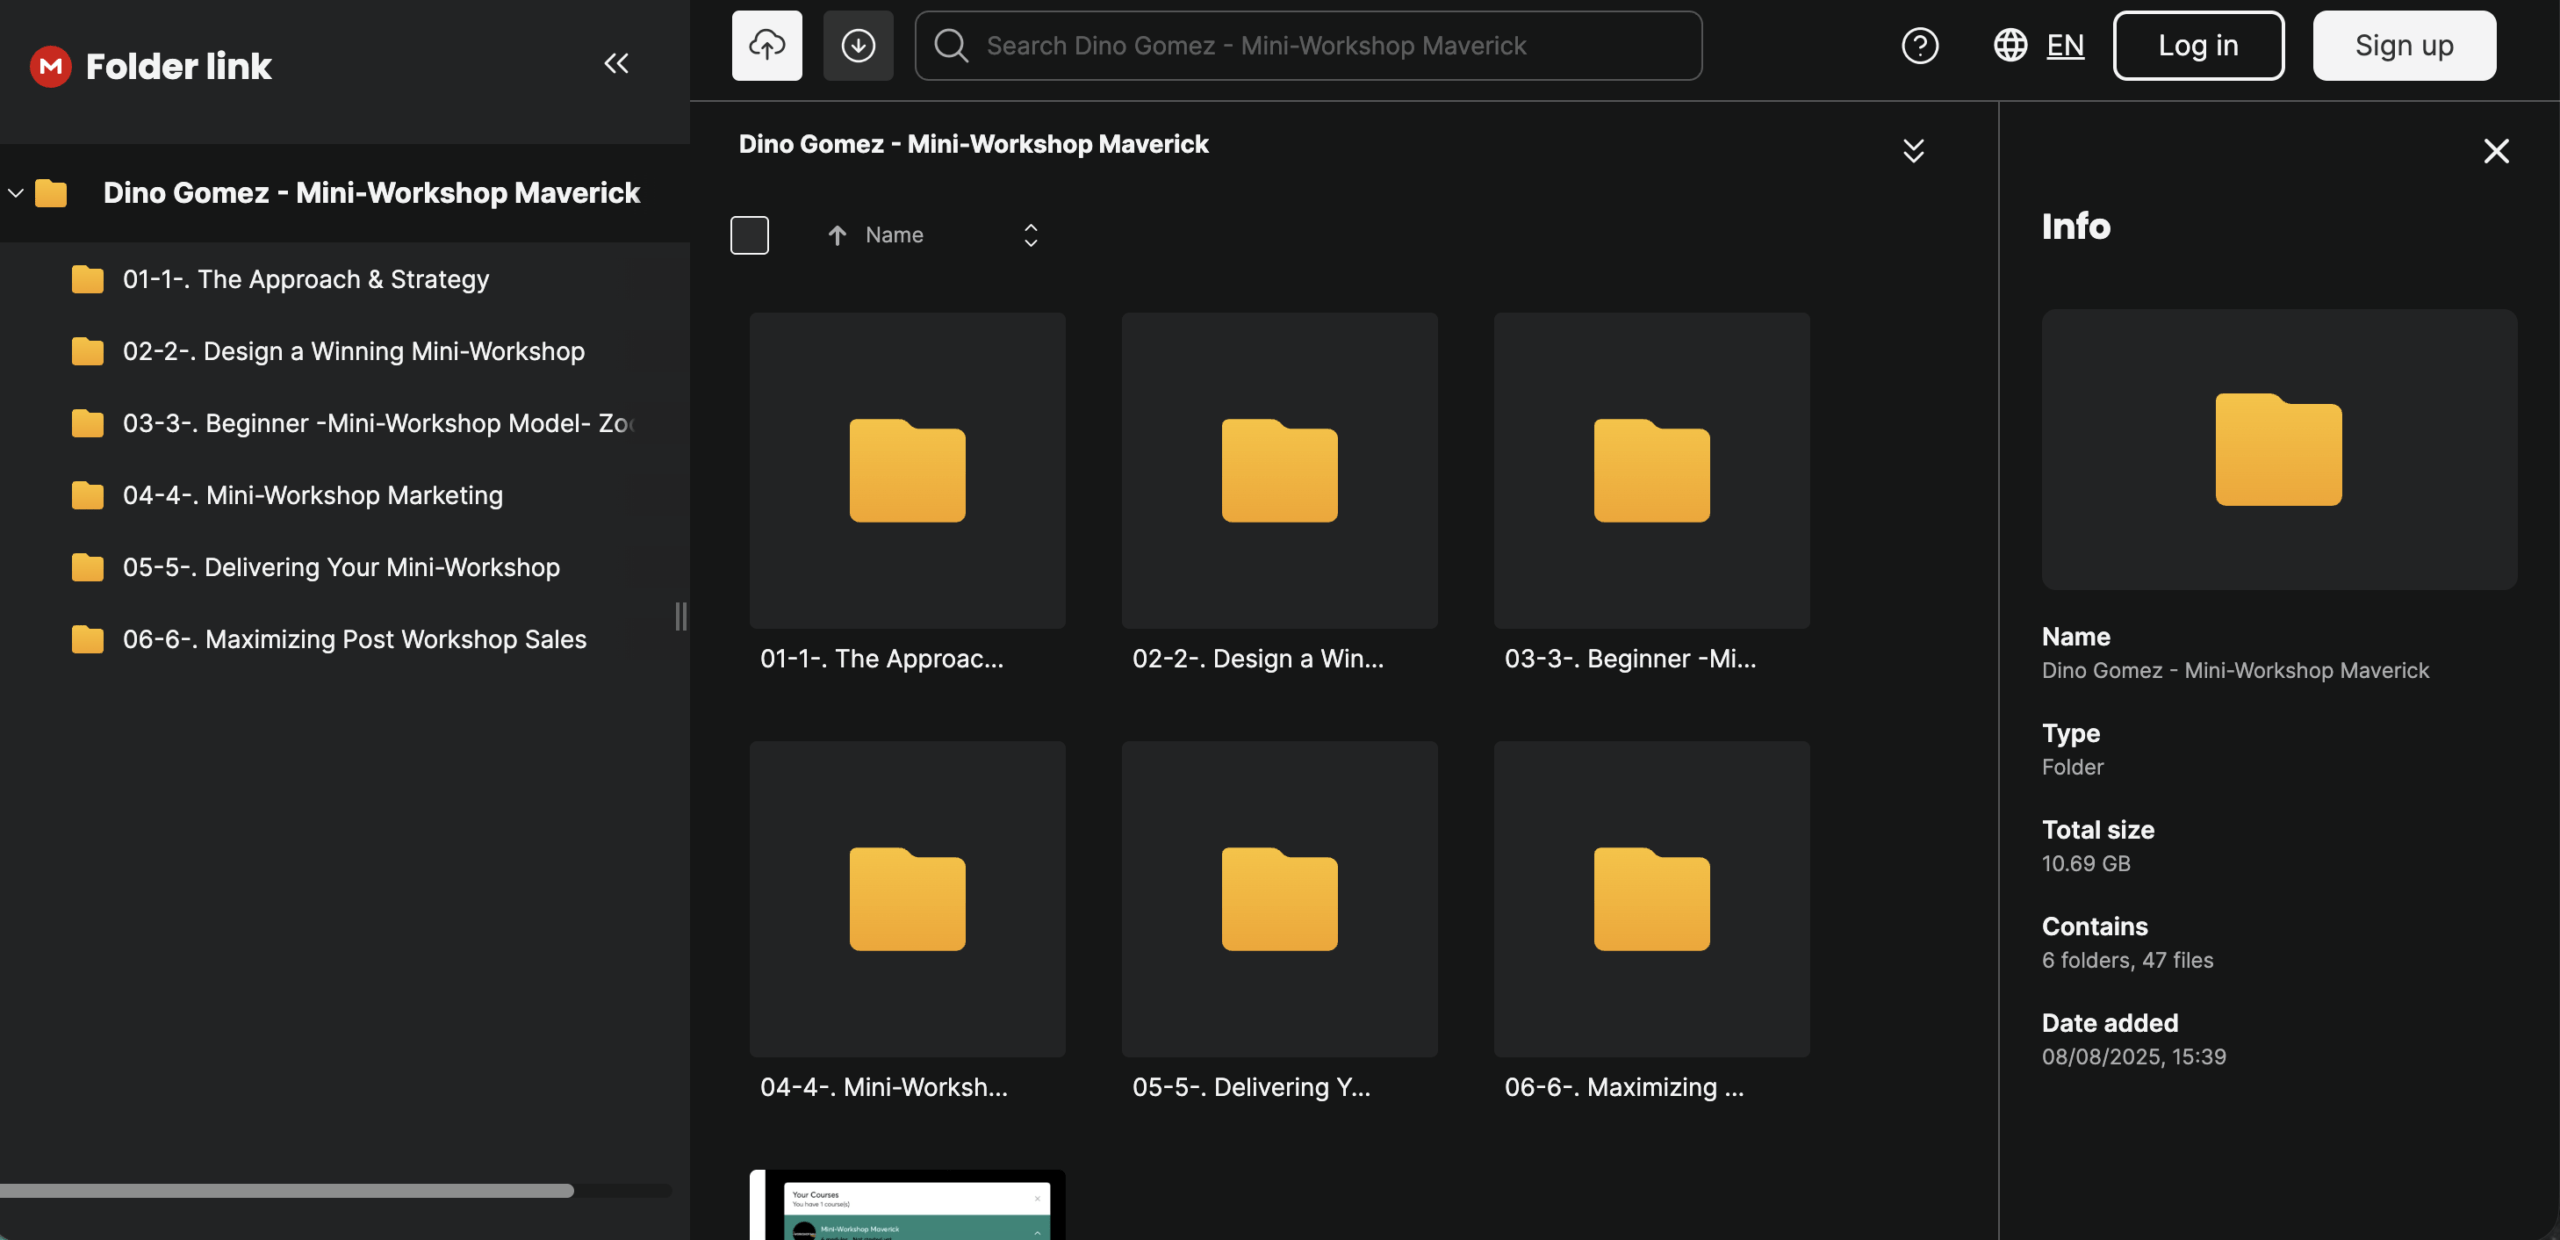Open the sort-by Name selector
Screen dimensions: 2560x1240
pos(1030,235)
